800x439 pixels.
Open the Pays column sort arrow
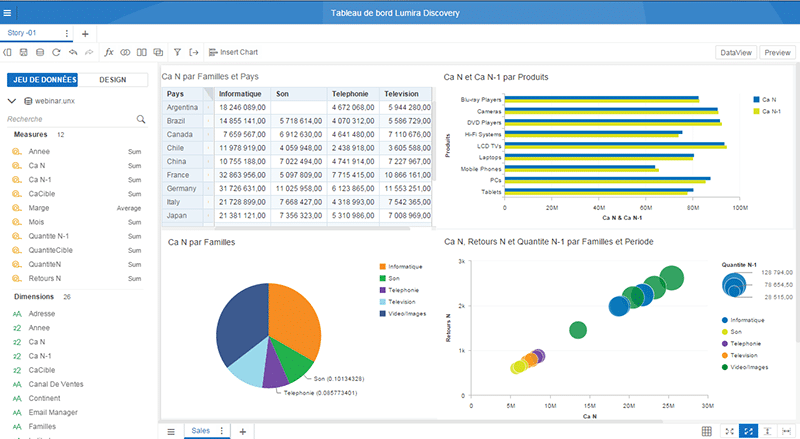[208, 93]
